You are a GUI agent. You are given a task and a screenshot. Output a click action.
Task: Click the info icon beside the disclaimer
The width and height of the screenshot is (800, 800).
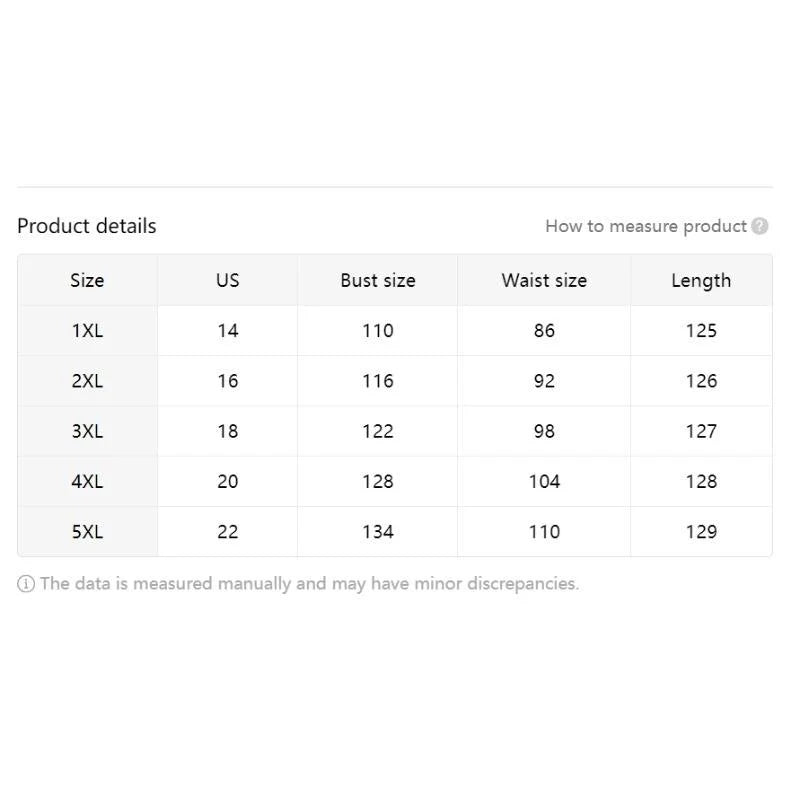click(26, 584)
